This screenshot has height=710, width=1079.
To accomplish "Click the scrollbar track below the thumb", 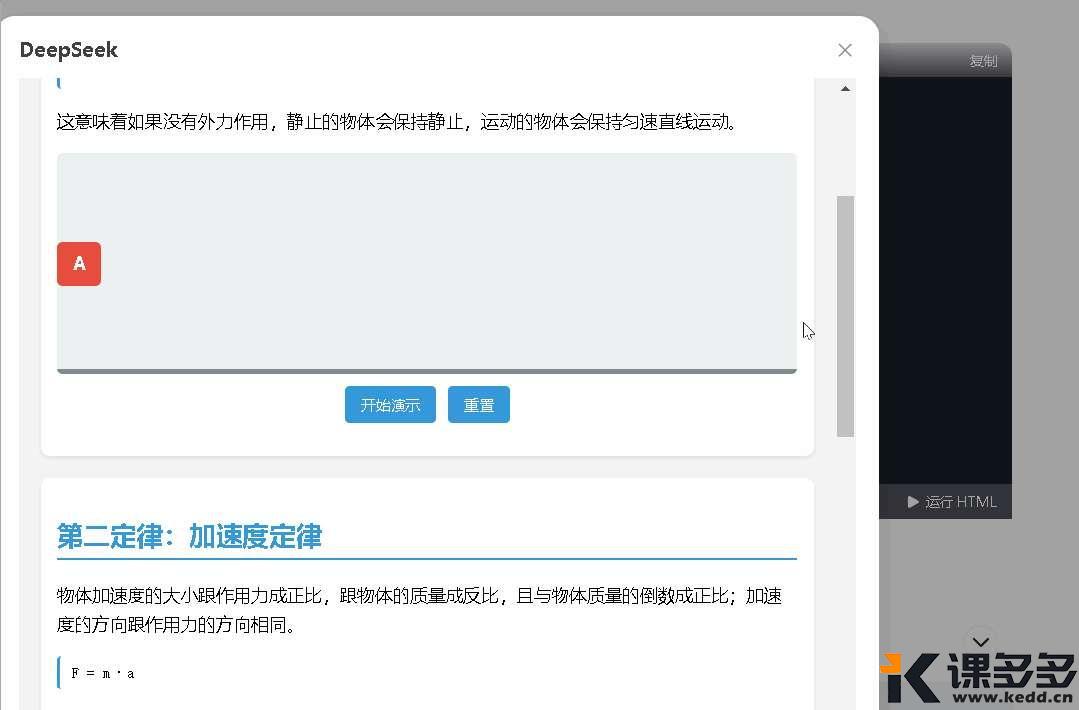I will click(845, 570).
